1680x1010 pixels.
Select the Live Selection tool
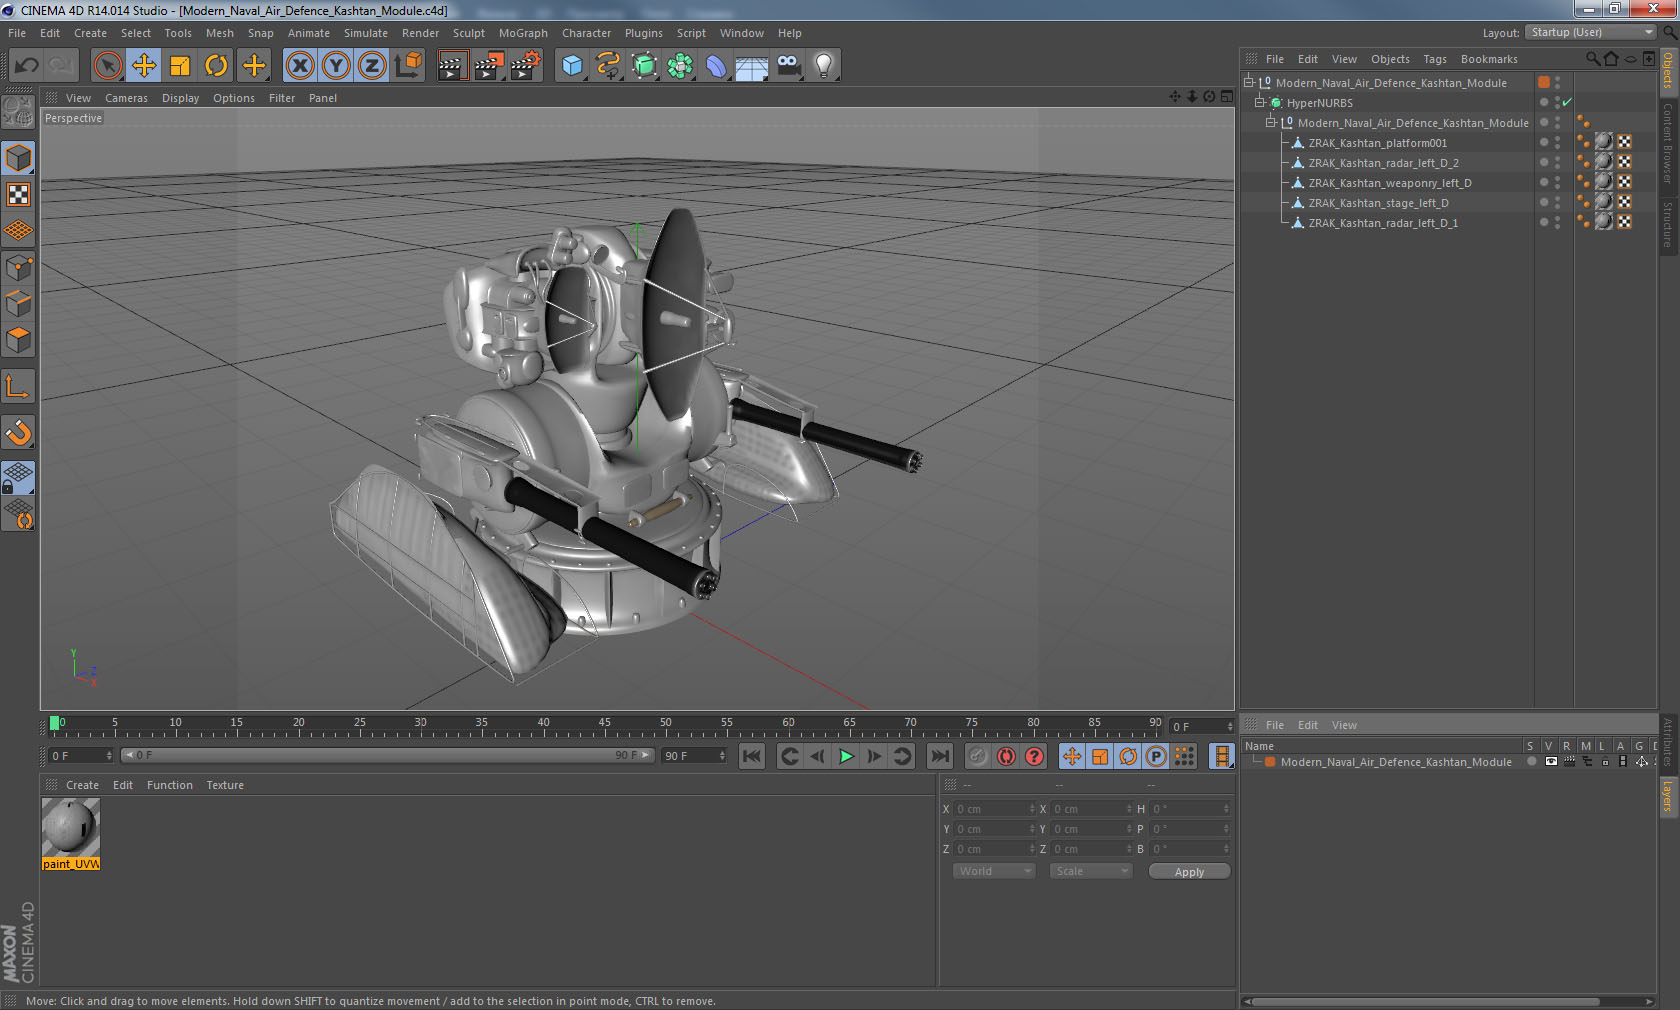point(107,66)
